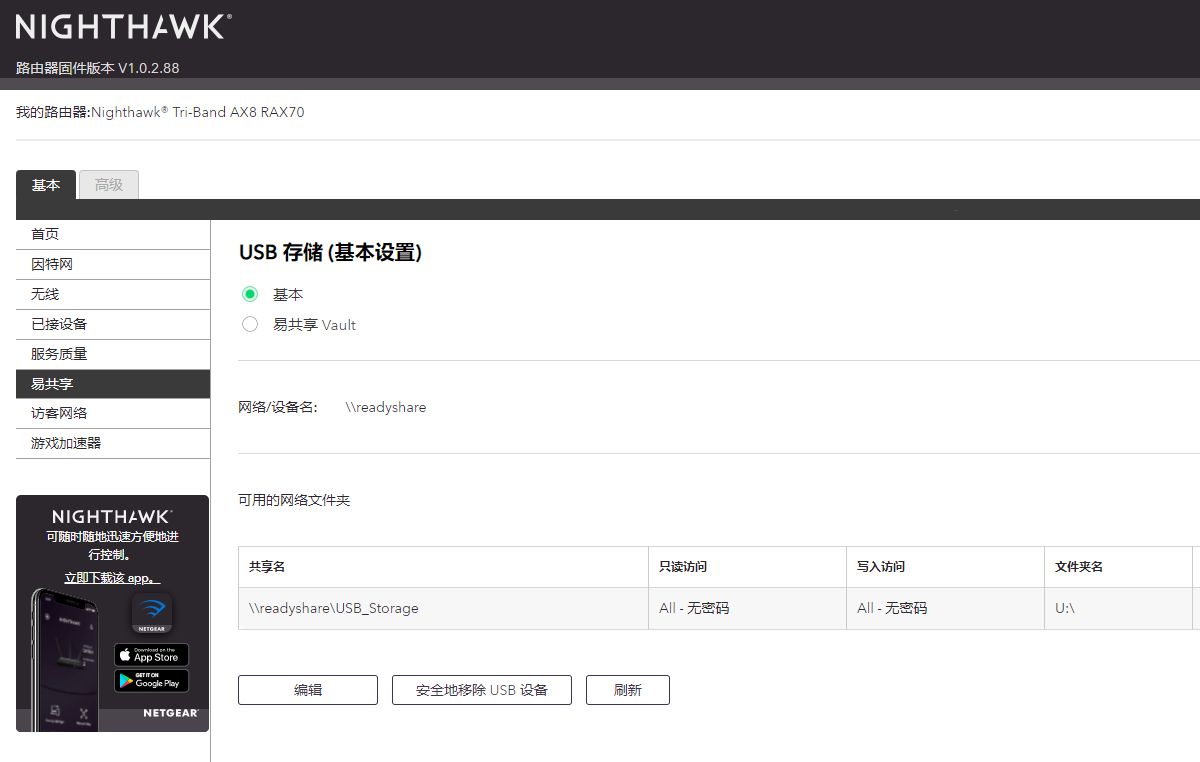Click the NETGEAR logo in the ad banner
Screen dimensions: 1200x762
click(x=171, y=713)
